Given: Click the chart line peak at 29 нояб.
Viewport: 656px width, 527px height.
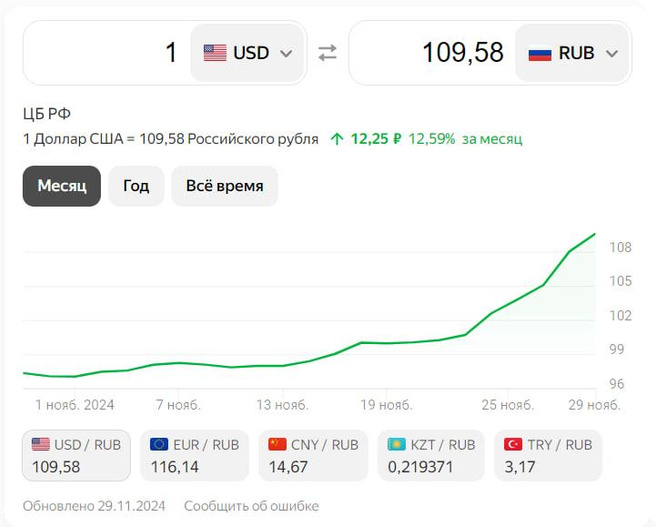Looking at the screenshot, I should pos(595,235).
